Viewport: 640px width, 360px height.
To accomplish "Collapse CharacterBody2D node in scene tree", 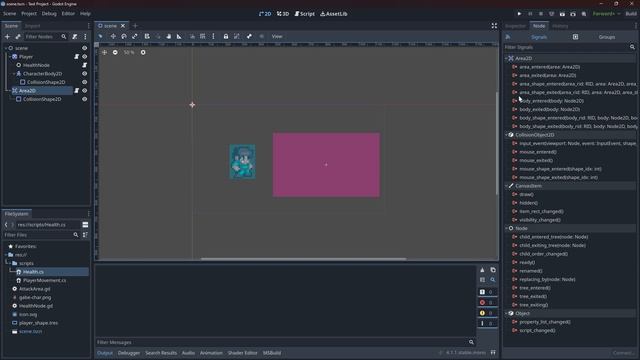I will (13, 74).
